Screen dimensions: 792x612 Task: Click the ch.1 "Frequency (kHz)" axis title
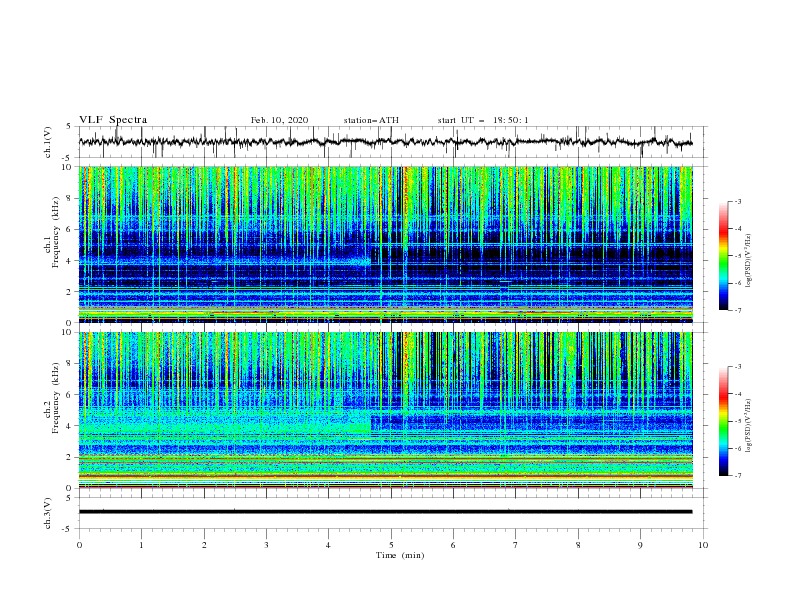point(55,232)
